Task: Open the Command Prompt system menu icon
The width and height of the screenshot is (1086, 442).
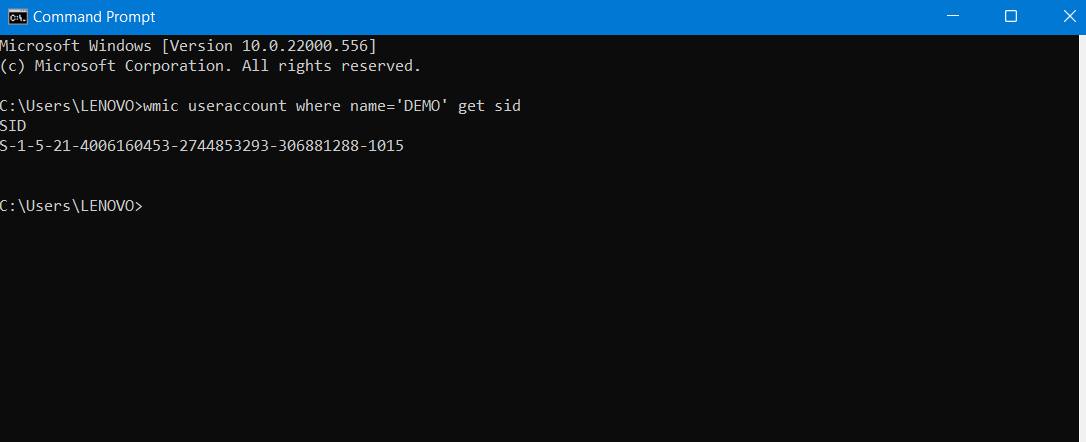Action: pyautogui.click(x=16, y=17)
